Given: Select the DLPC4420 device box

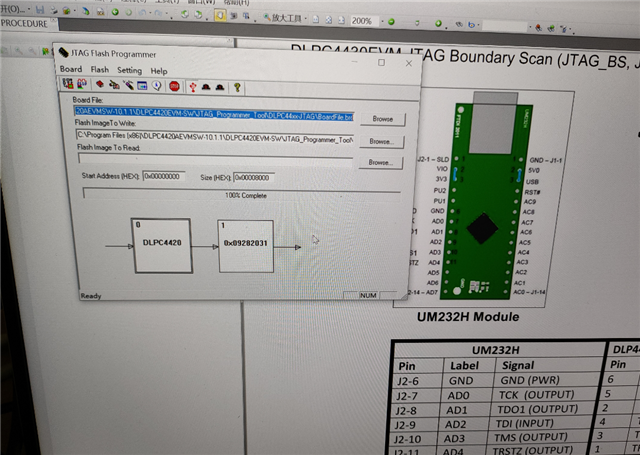Looking at the screenshot, I should coord(162,245).
